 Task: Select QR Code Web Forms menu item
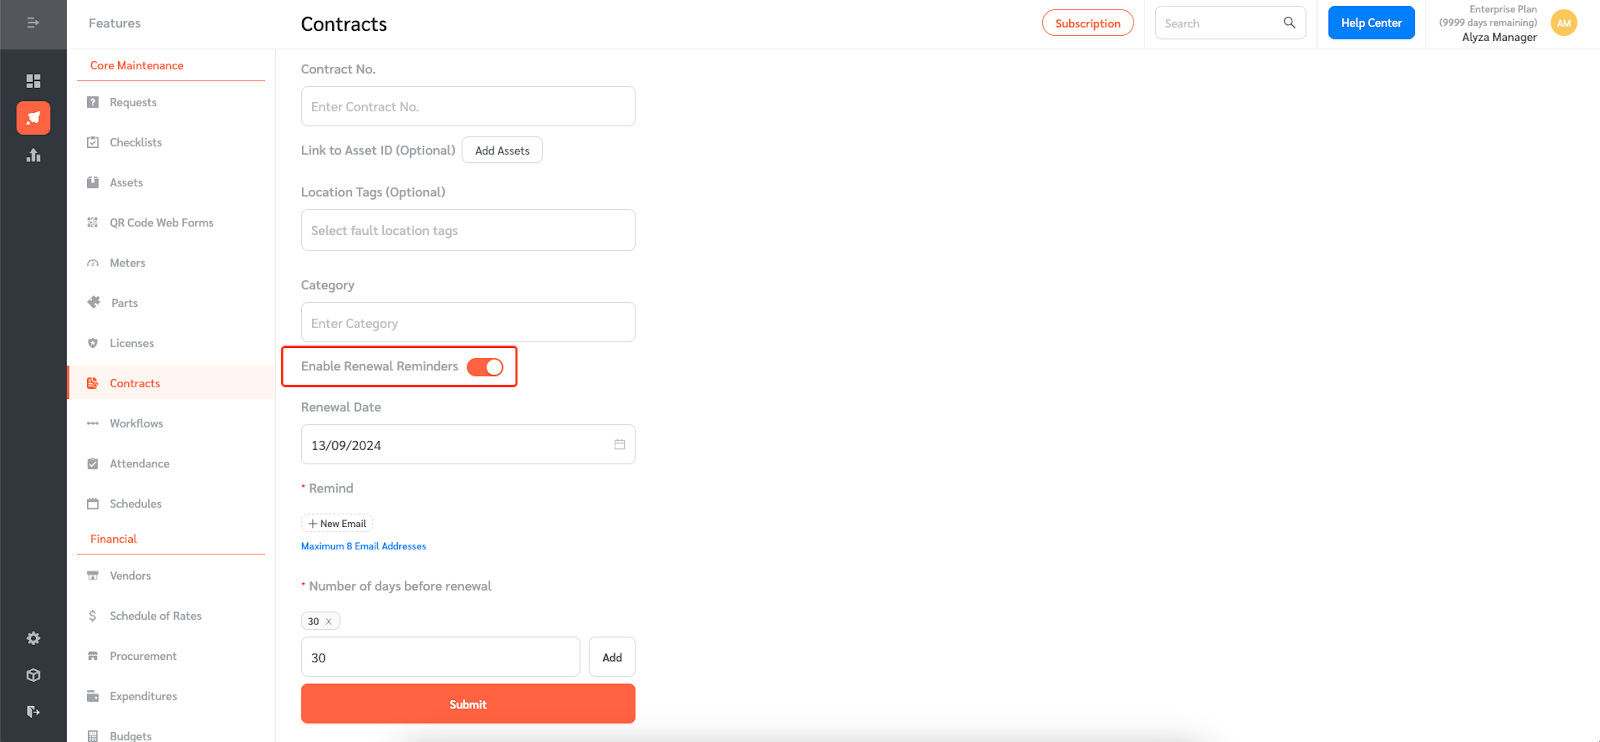coord(162,222)
